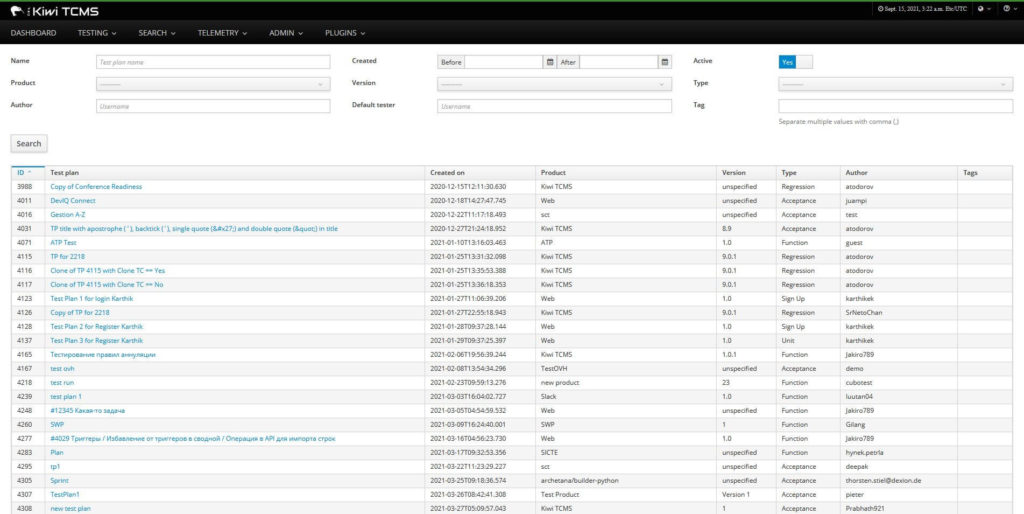
Task: Open the SWP test plan
Action: 57,425
